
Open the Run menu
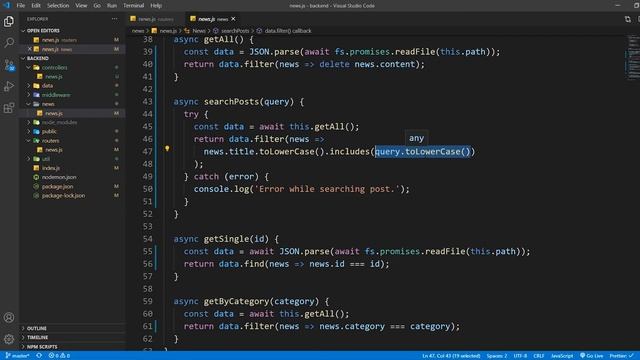(x=111, y=5)
